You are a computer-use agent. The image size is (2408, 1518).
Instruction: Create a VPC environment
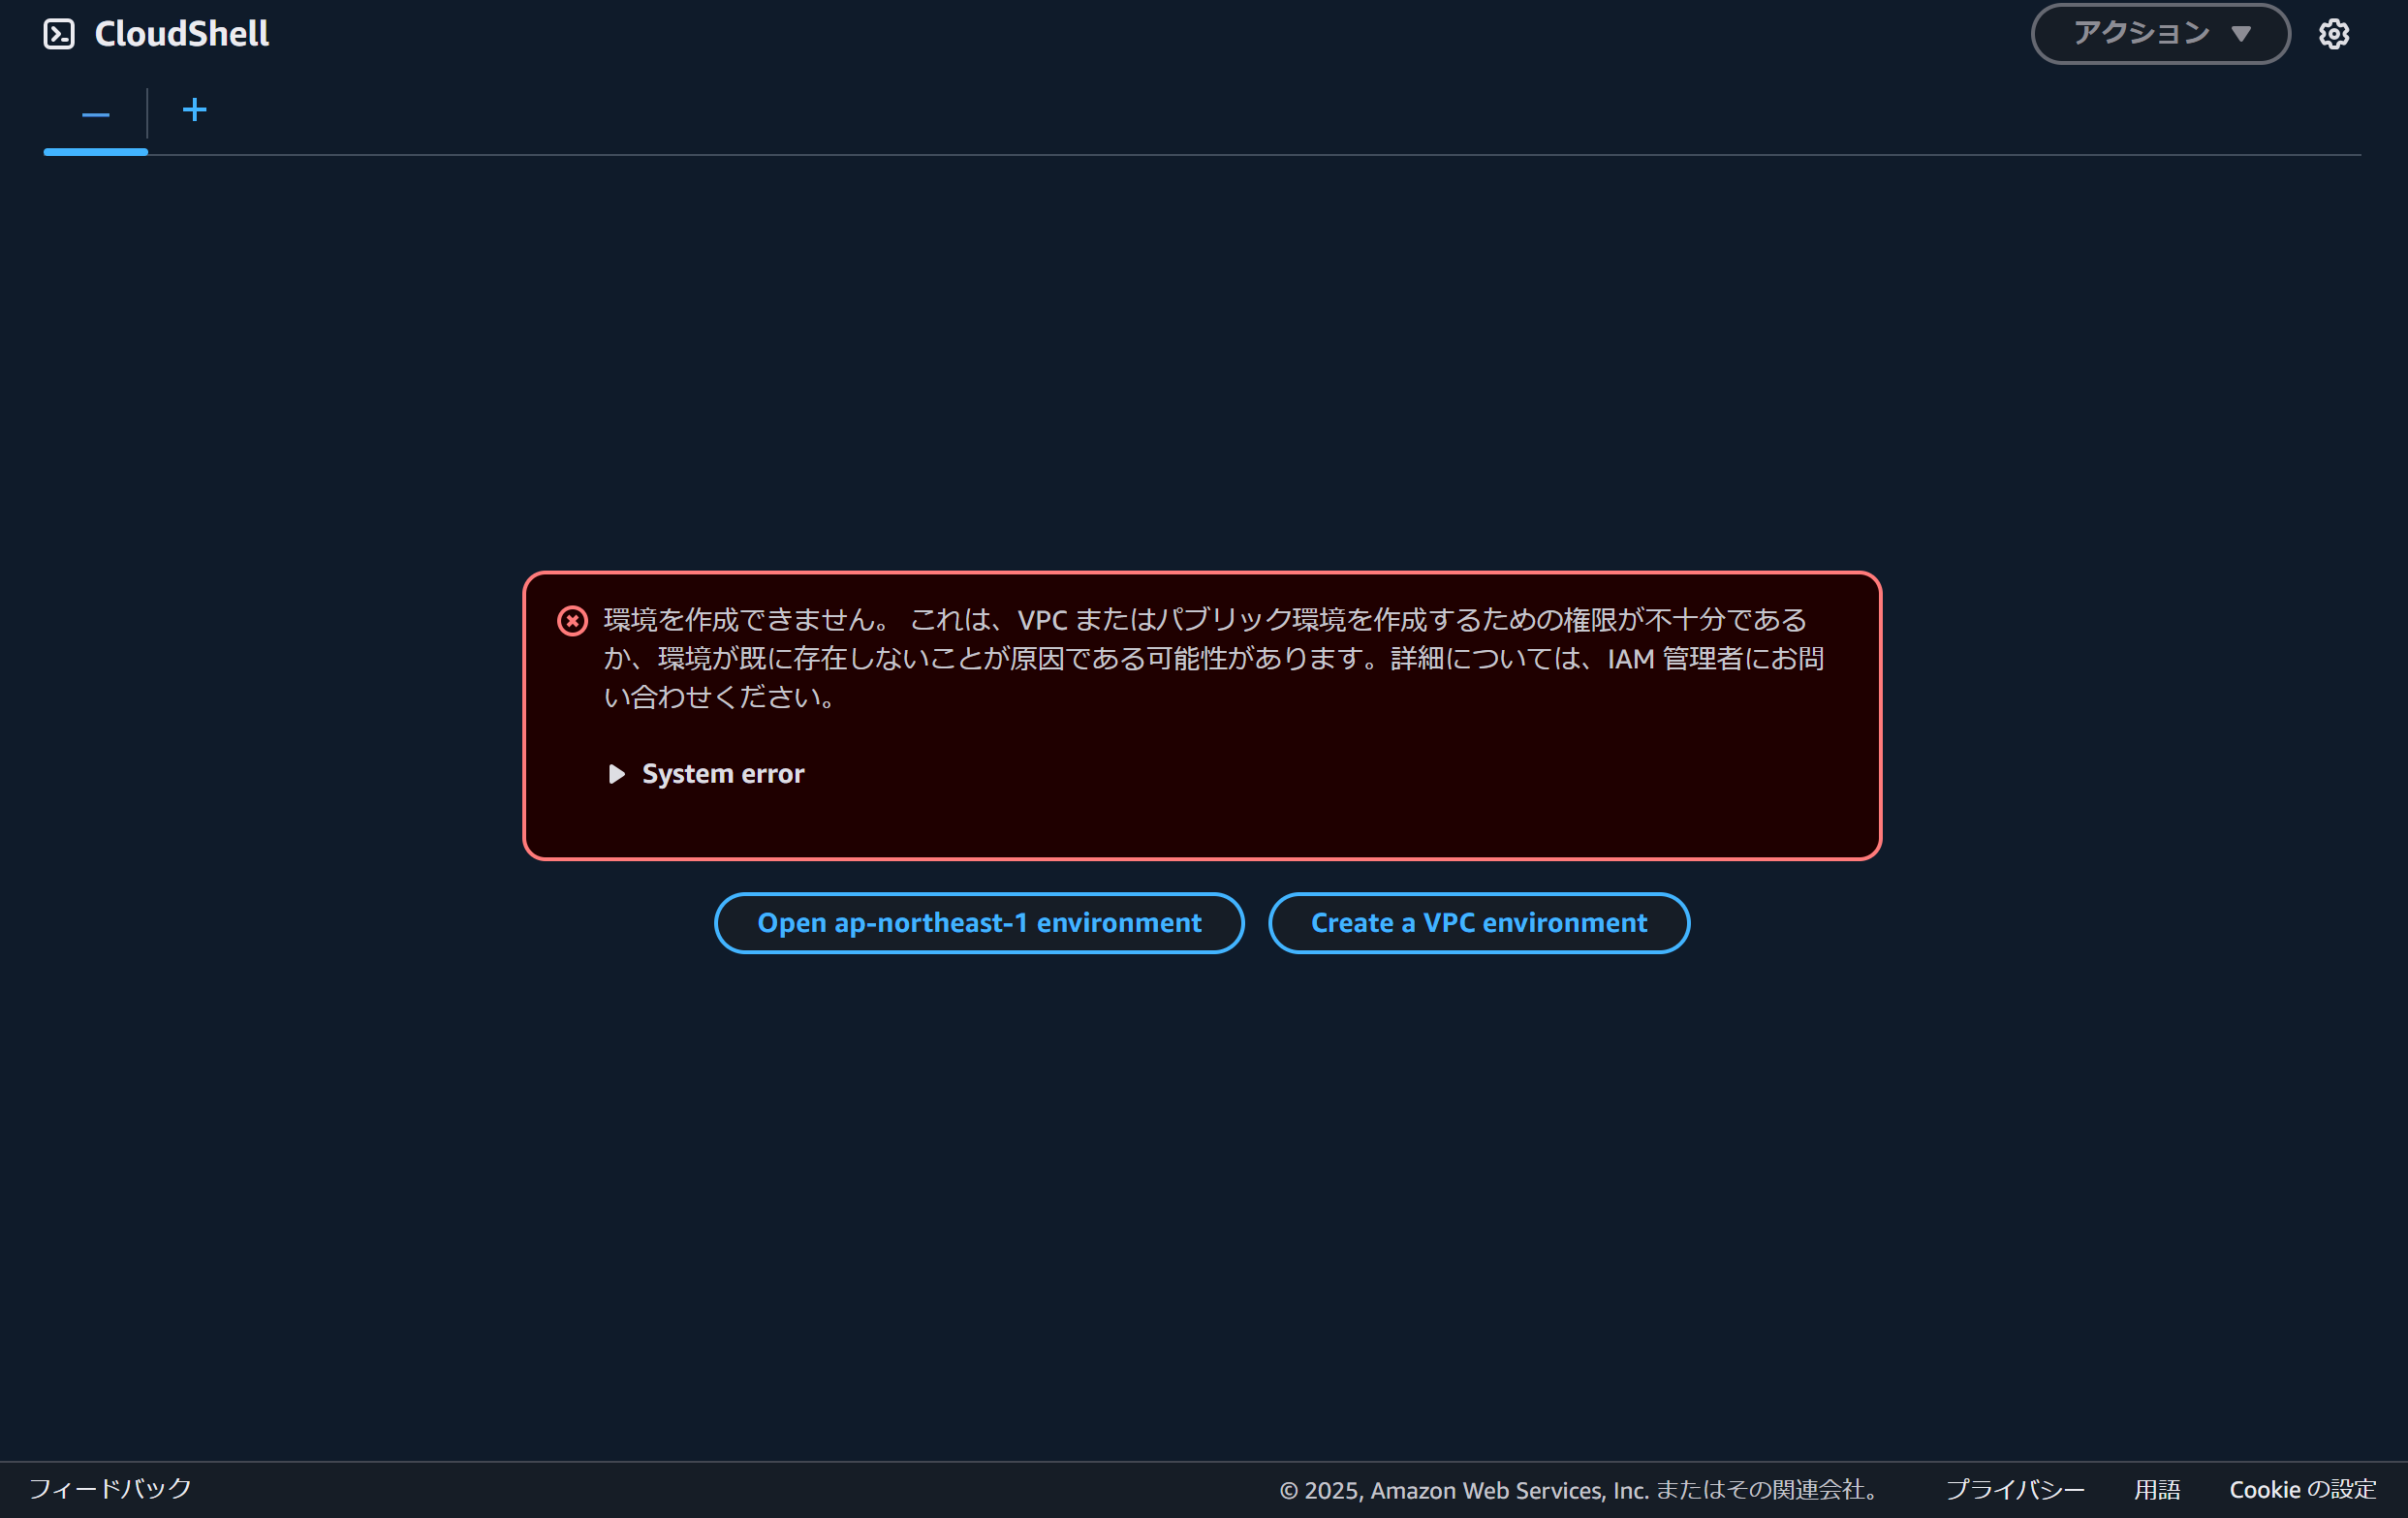[x=1478, y=922]
